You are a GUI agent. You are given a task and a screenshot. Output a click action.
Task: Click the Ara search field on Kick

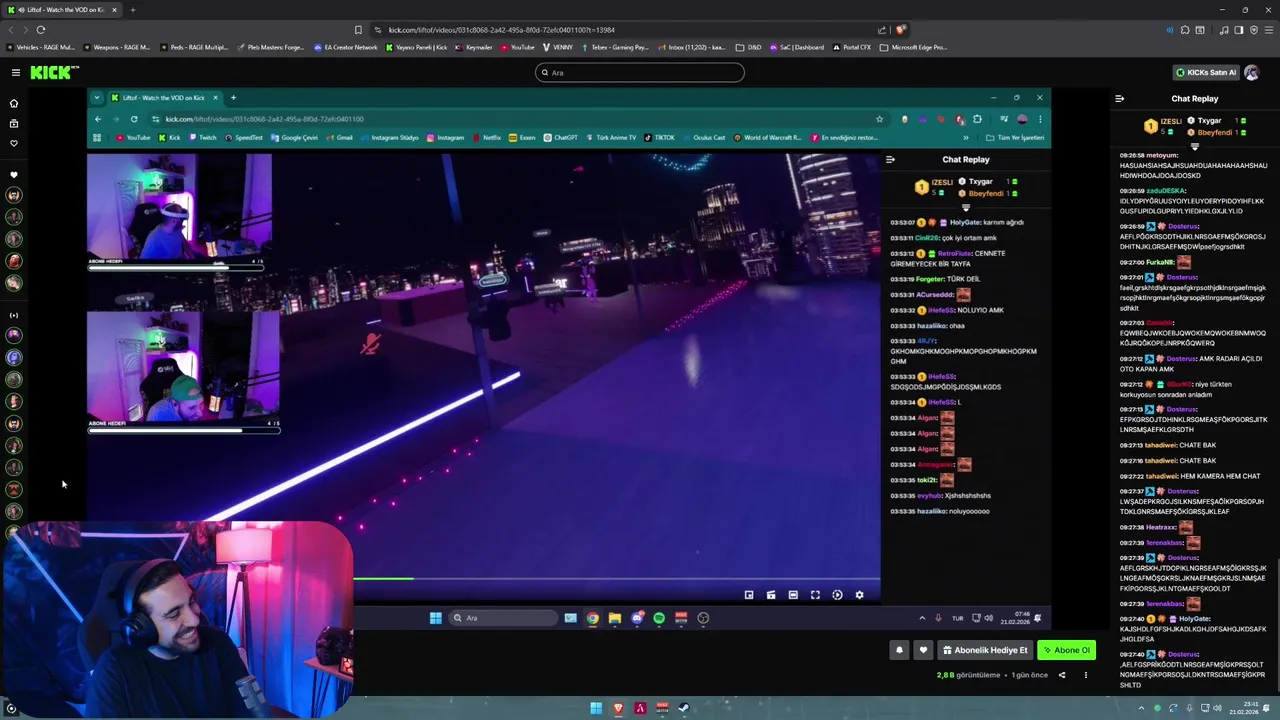coord(640,72)
